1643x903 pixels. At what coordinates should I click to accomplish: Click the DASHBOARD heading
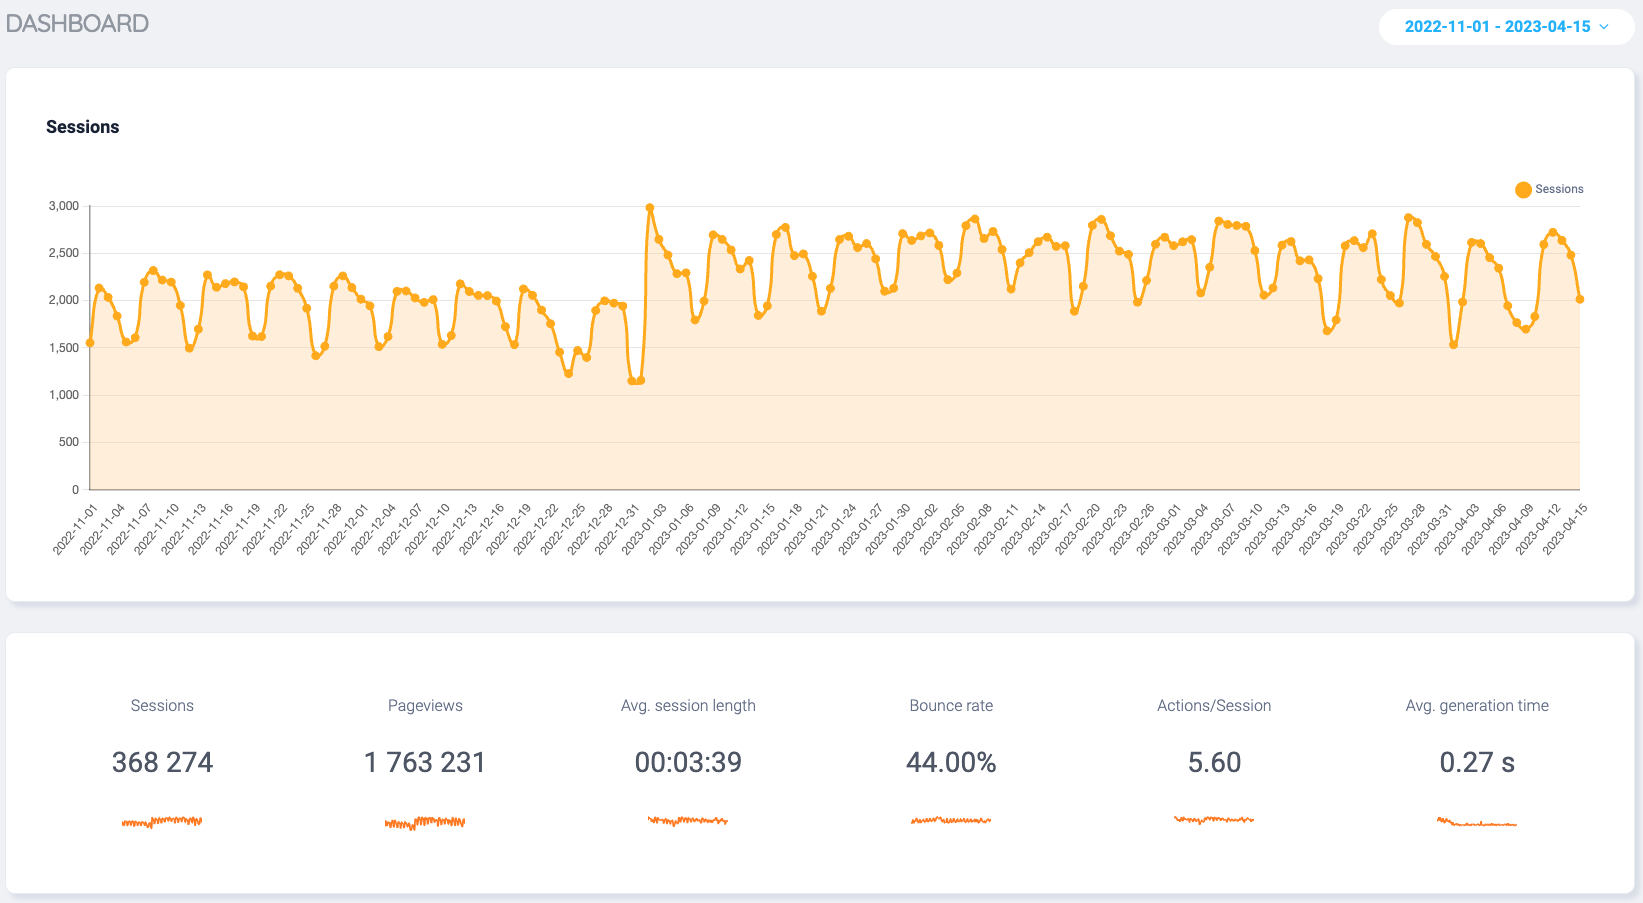(77, 22)
